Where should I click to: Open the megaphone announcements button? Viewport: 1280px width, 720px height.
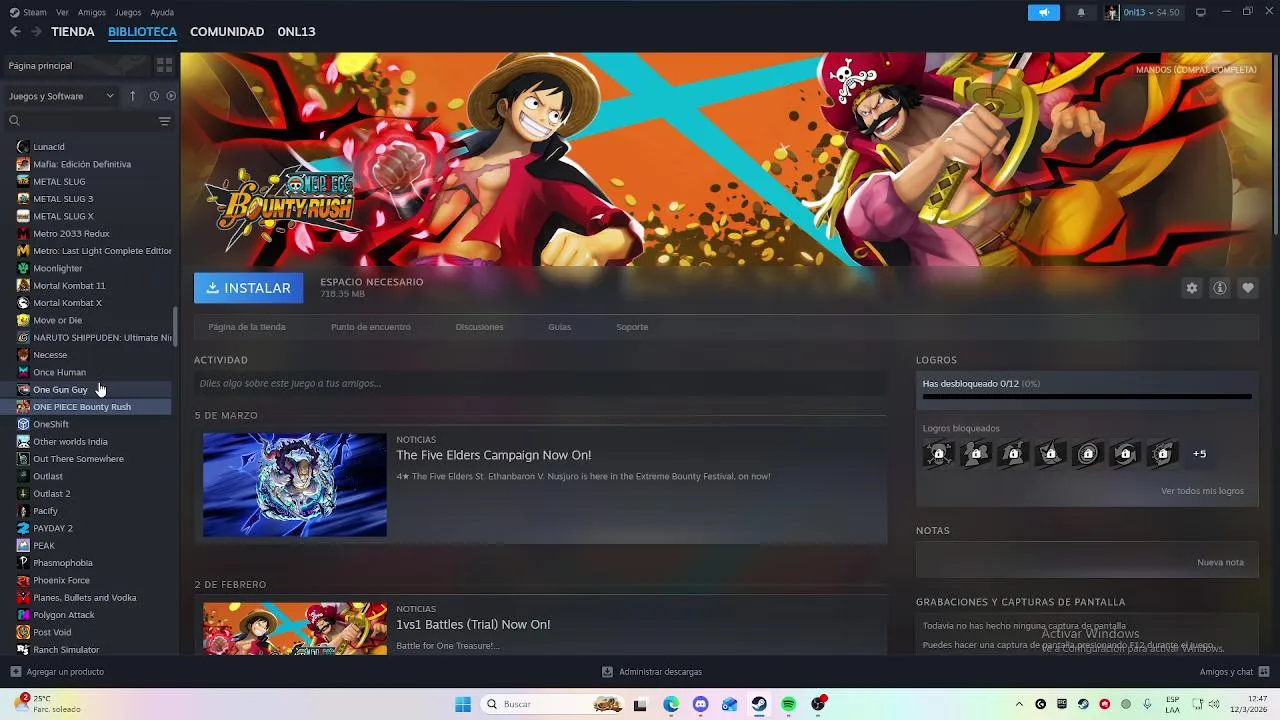pos(1044,12)
